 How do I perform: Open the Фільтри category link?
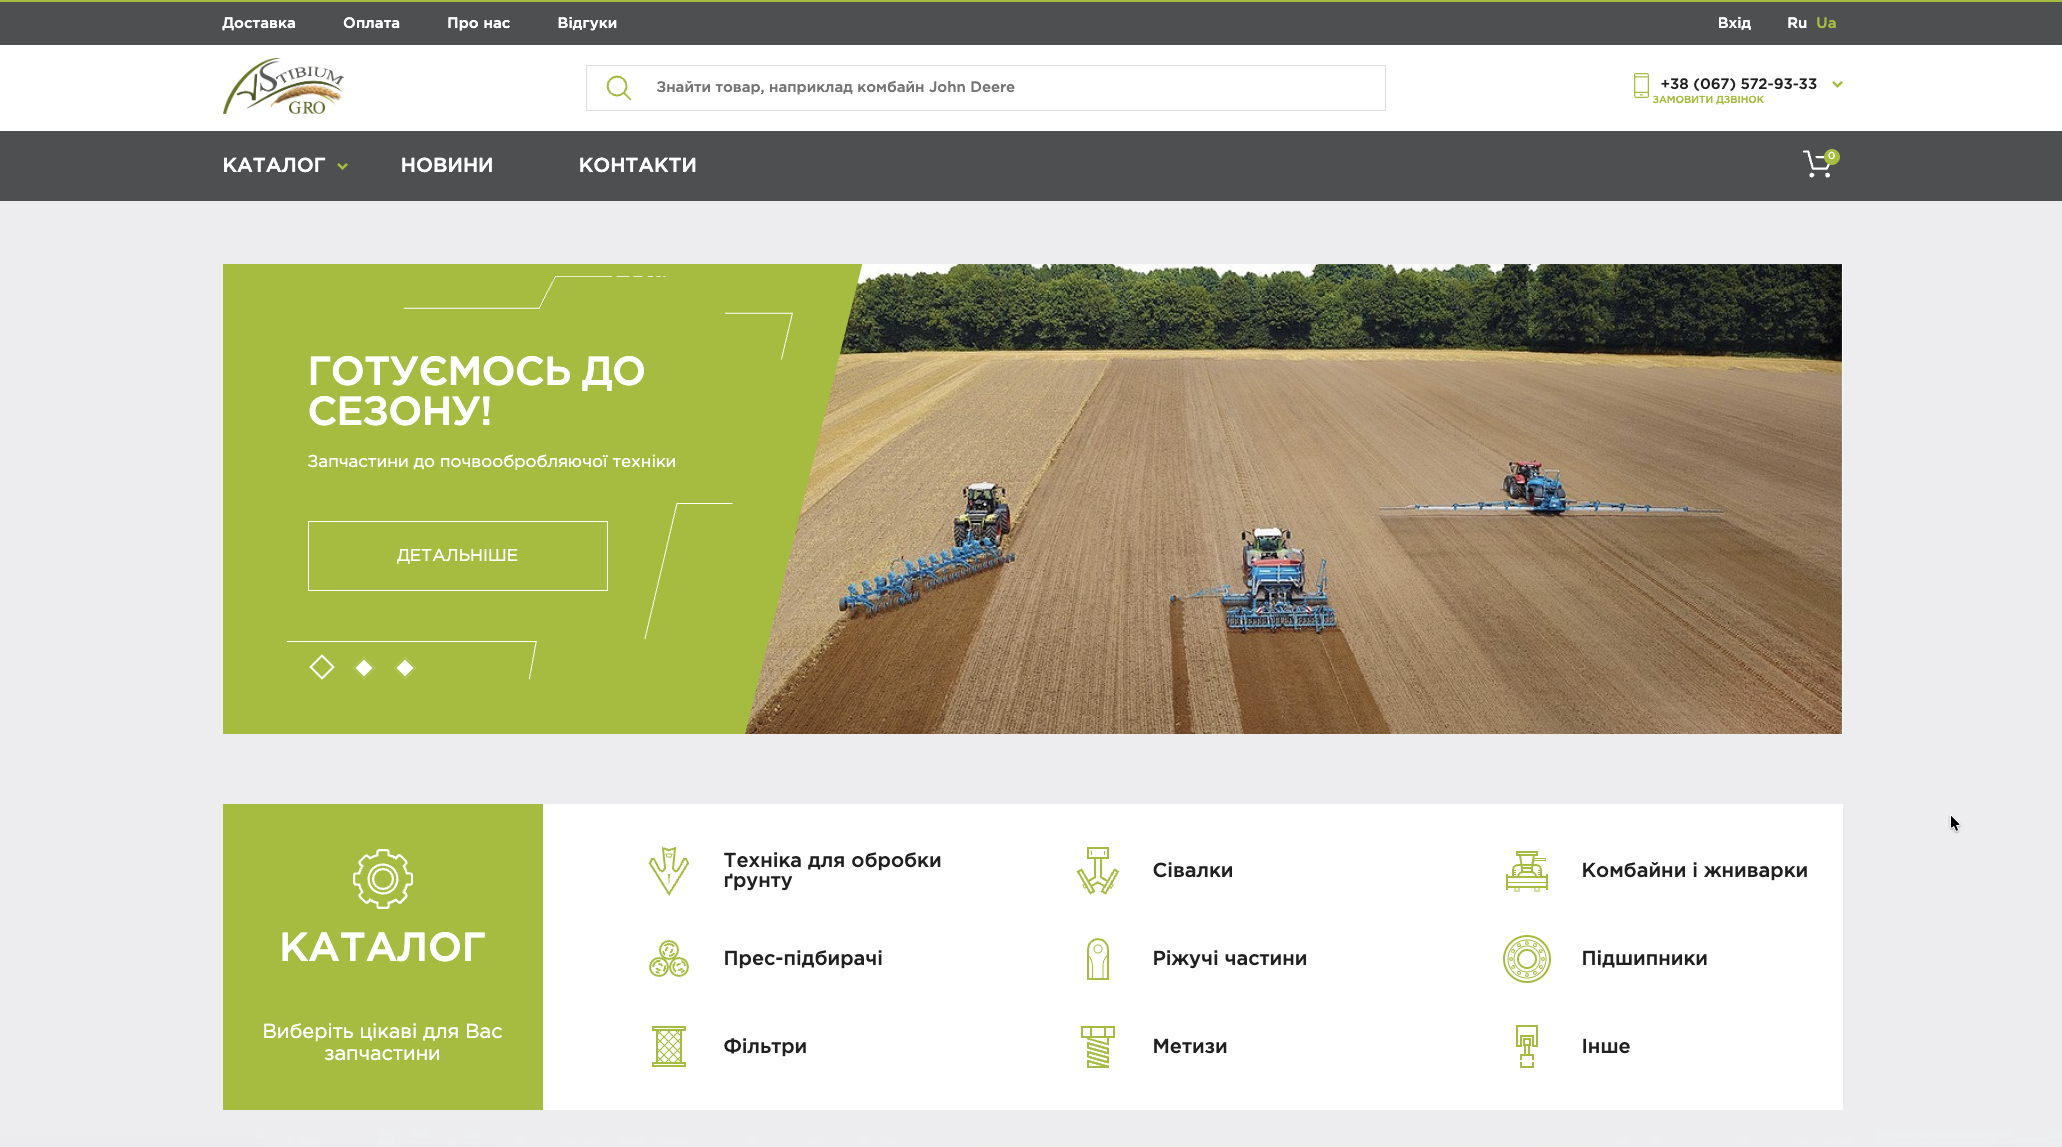(x=765, y=1047)
